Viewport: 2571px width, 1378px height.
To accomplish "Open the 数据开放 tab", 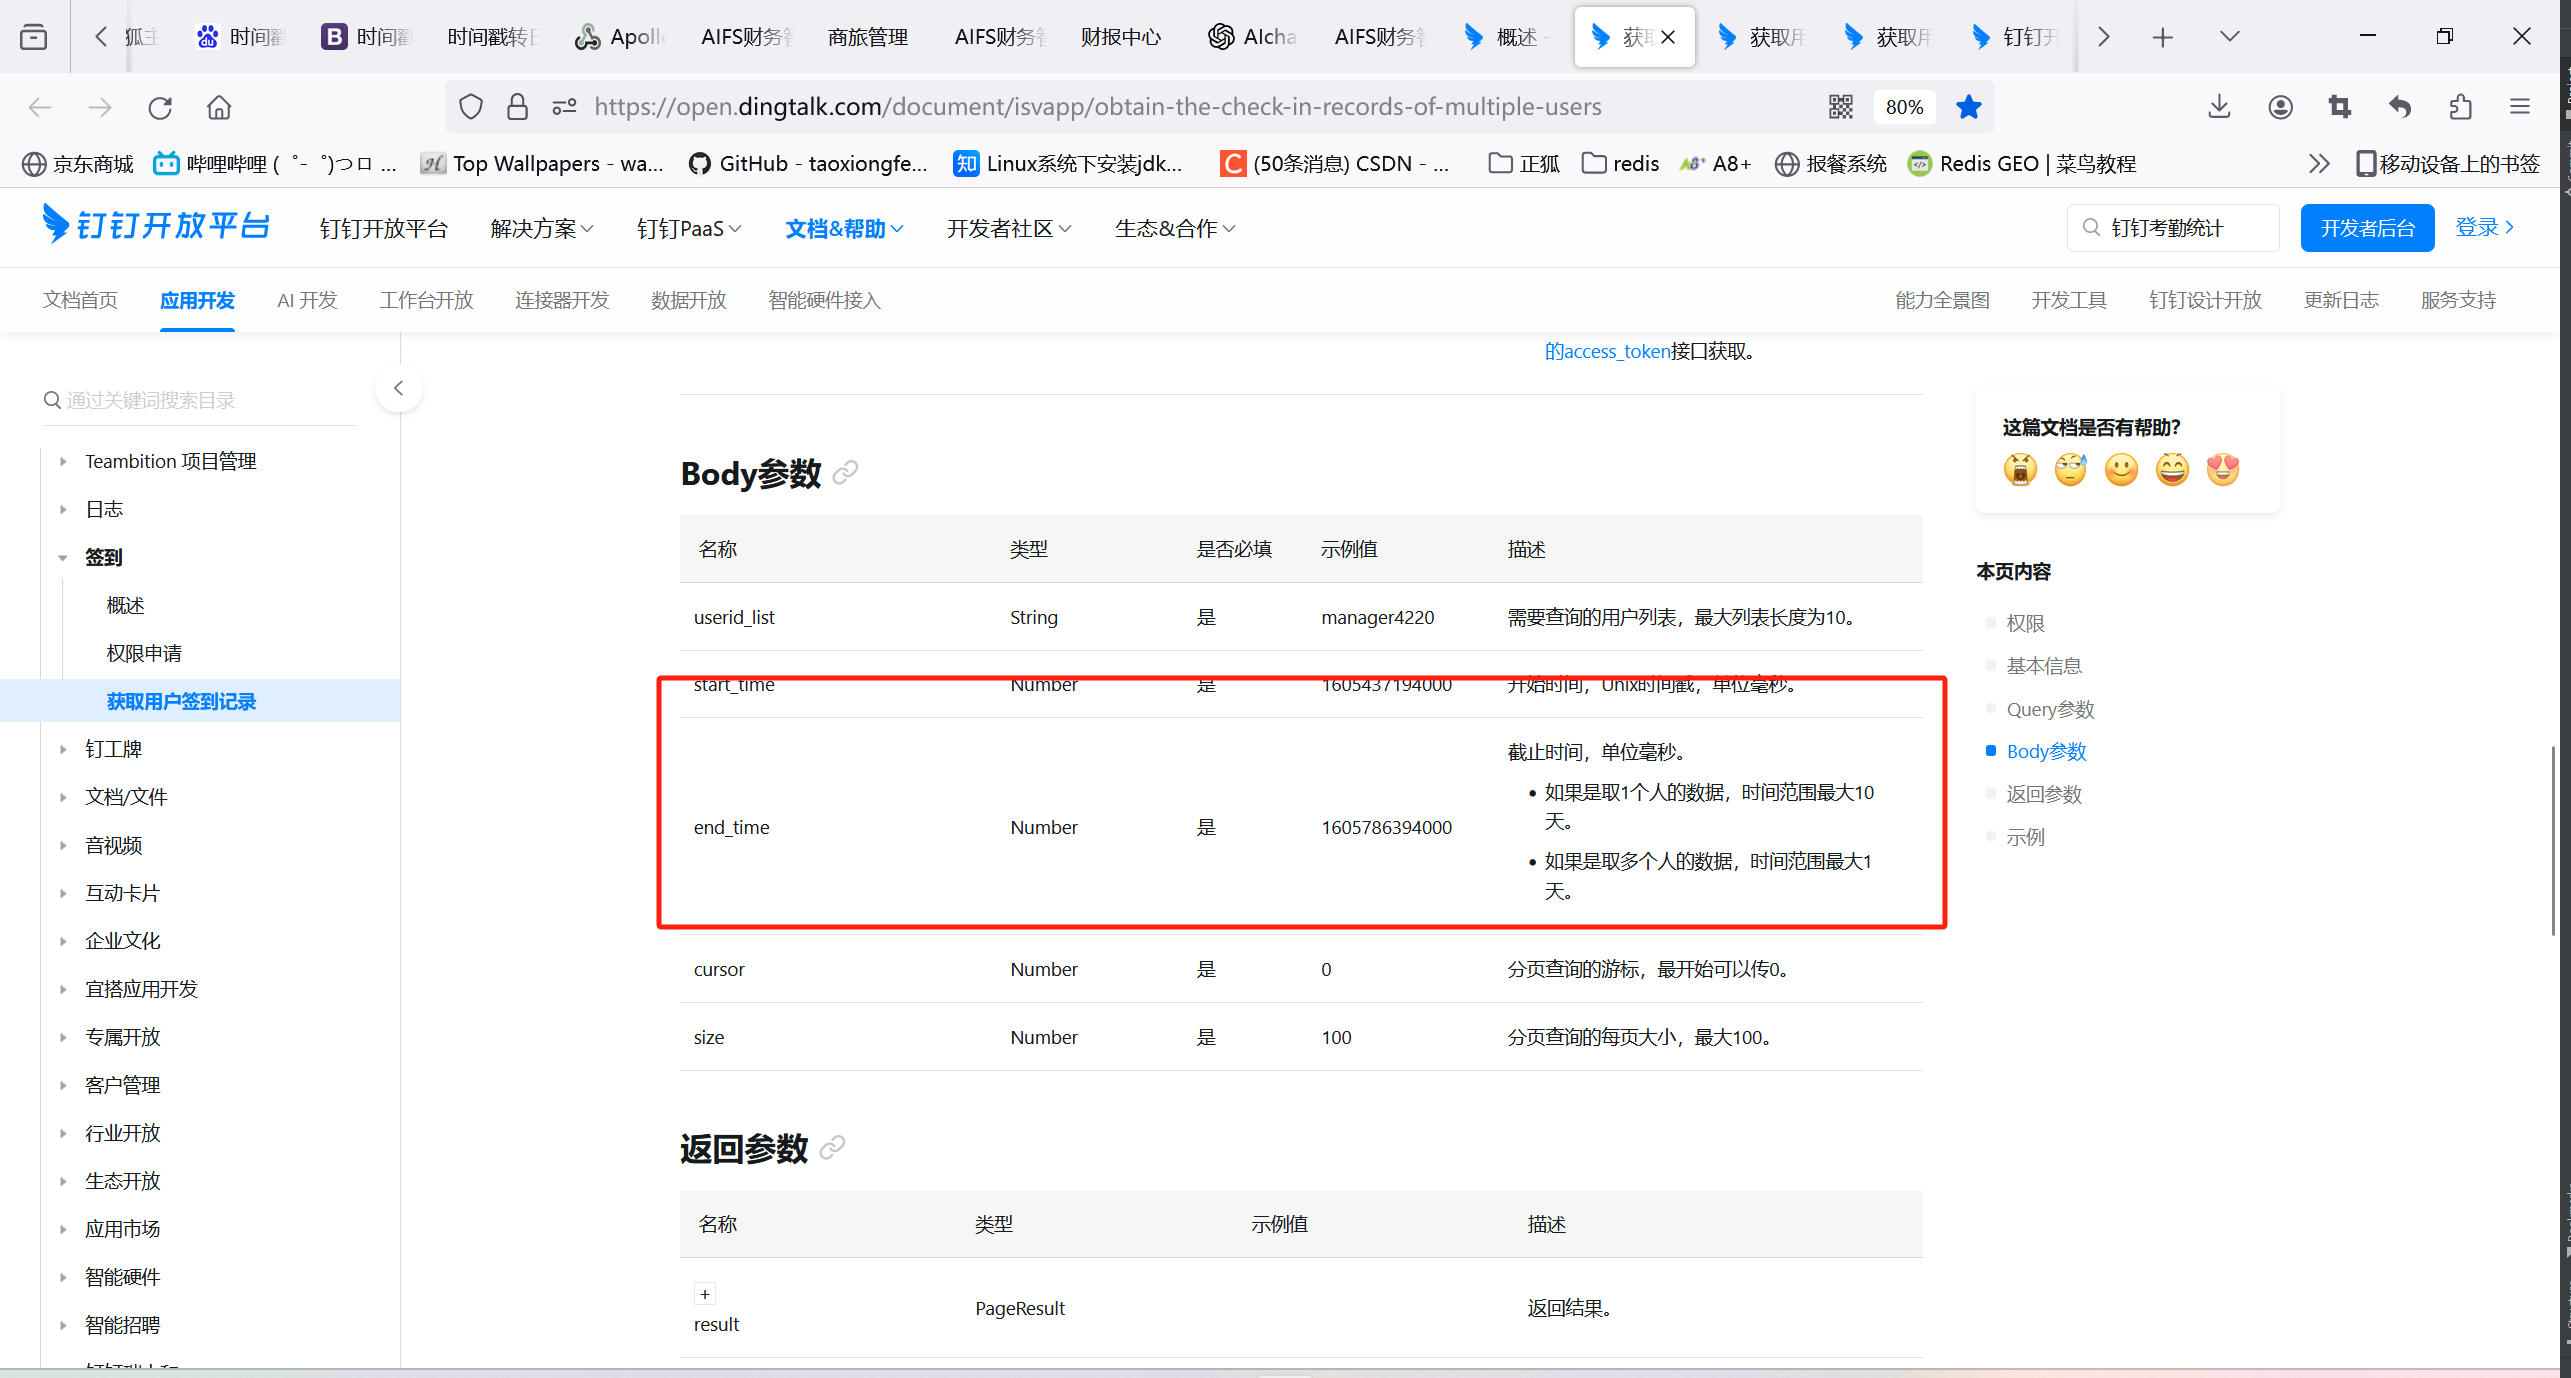I will pyautogui.click(x=688, y=300).
